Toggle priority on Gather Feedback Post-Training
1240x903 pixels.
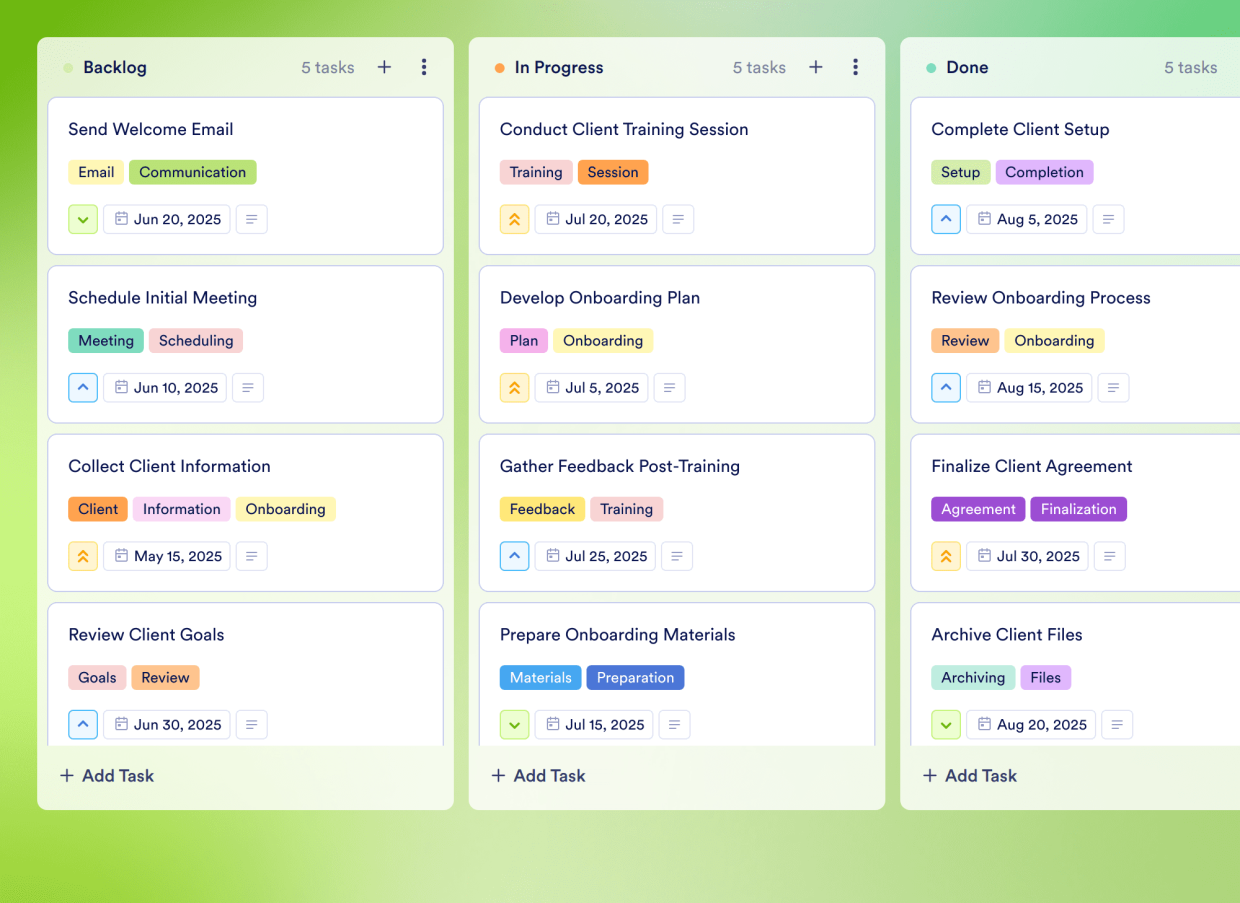(x=514, y=556)
